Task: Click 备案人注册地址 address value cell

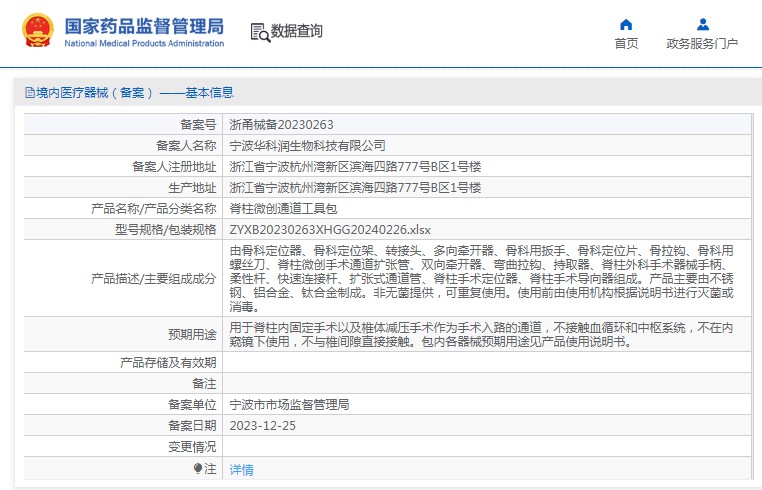Action: tap(486, 167)
